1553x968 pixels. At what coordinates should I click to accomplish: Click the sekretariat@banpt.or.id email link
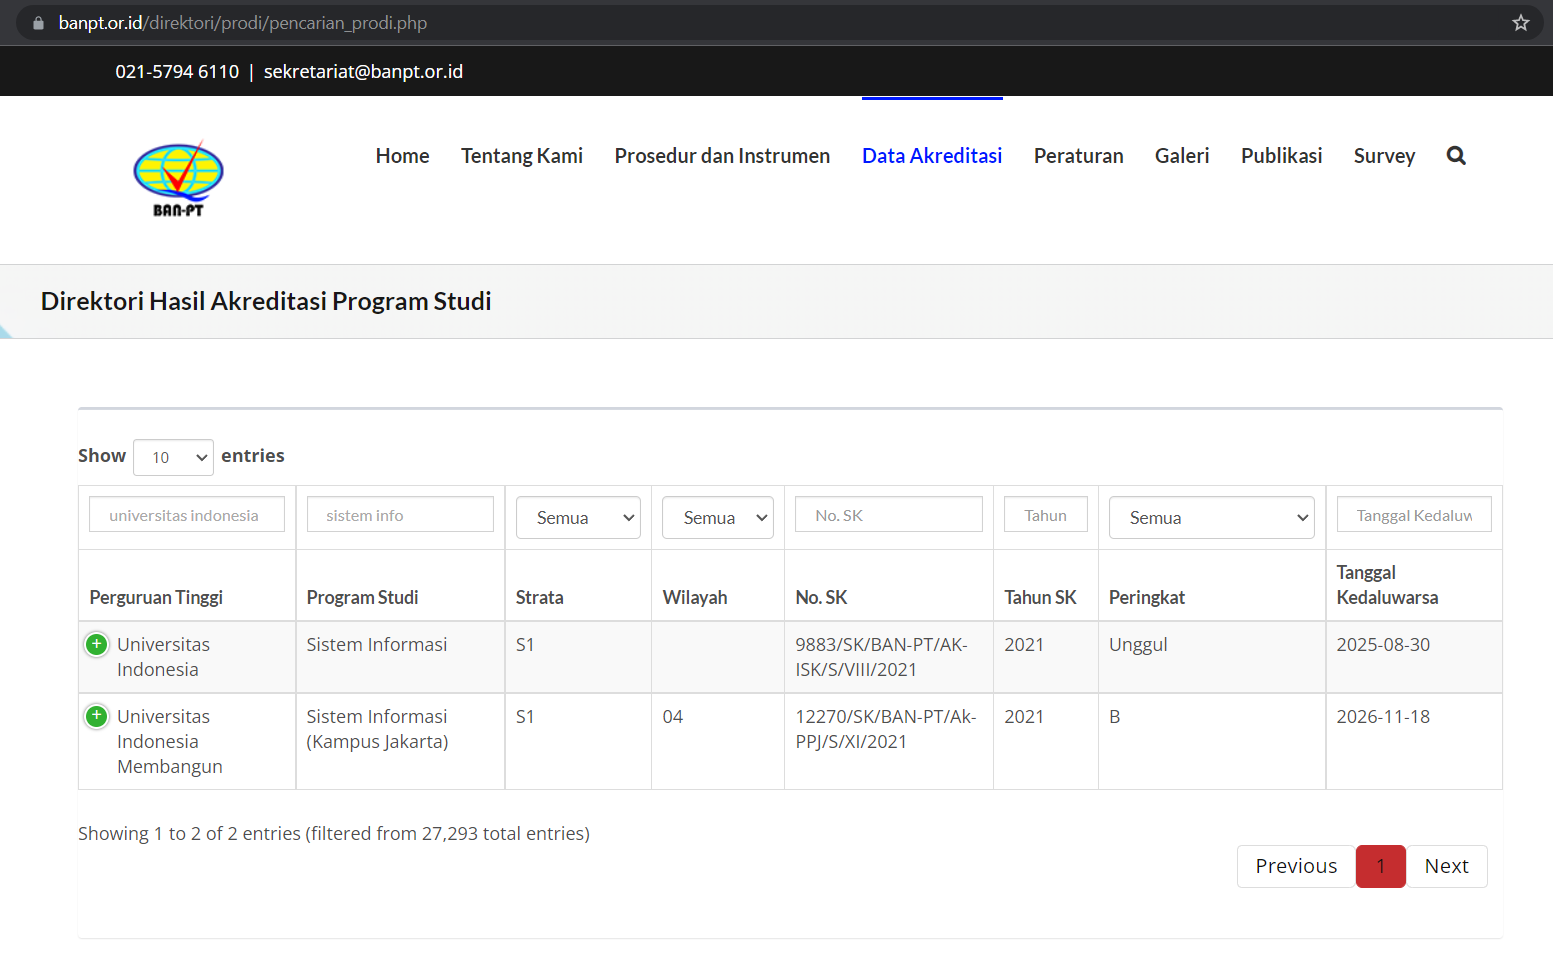coord(363,72)
